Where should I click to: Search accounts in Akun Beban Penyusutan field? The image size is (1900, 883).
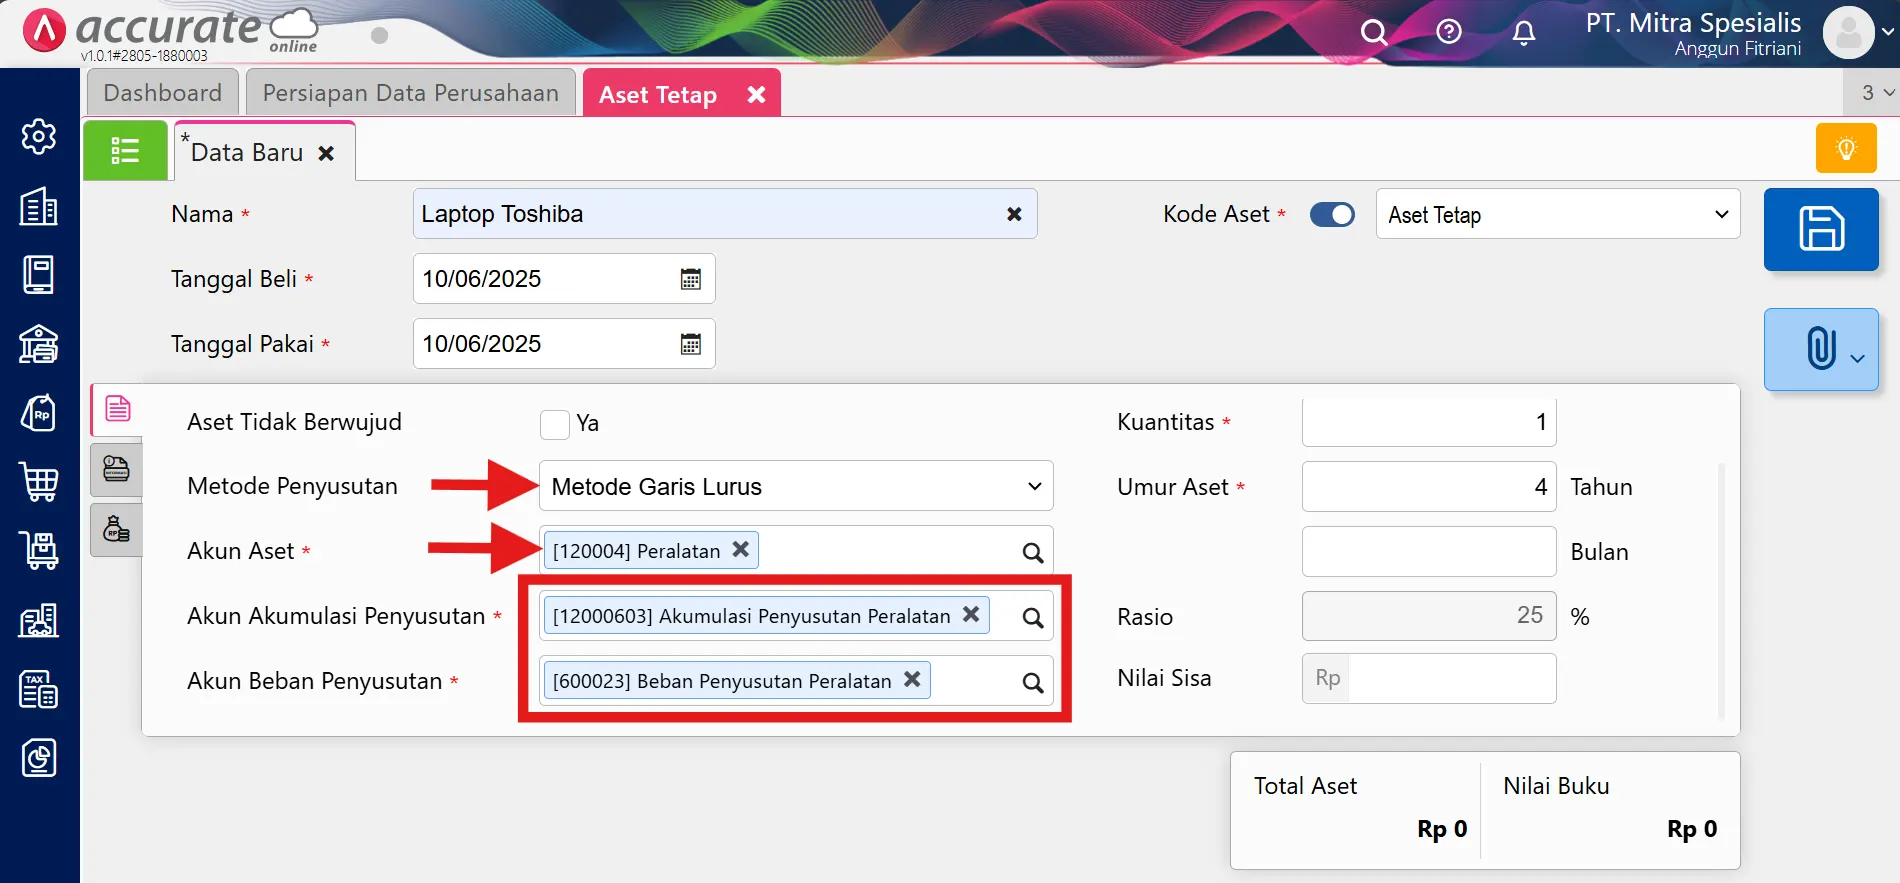[x=1032, y=683]
